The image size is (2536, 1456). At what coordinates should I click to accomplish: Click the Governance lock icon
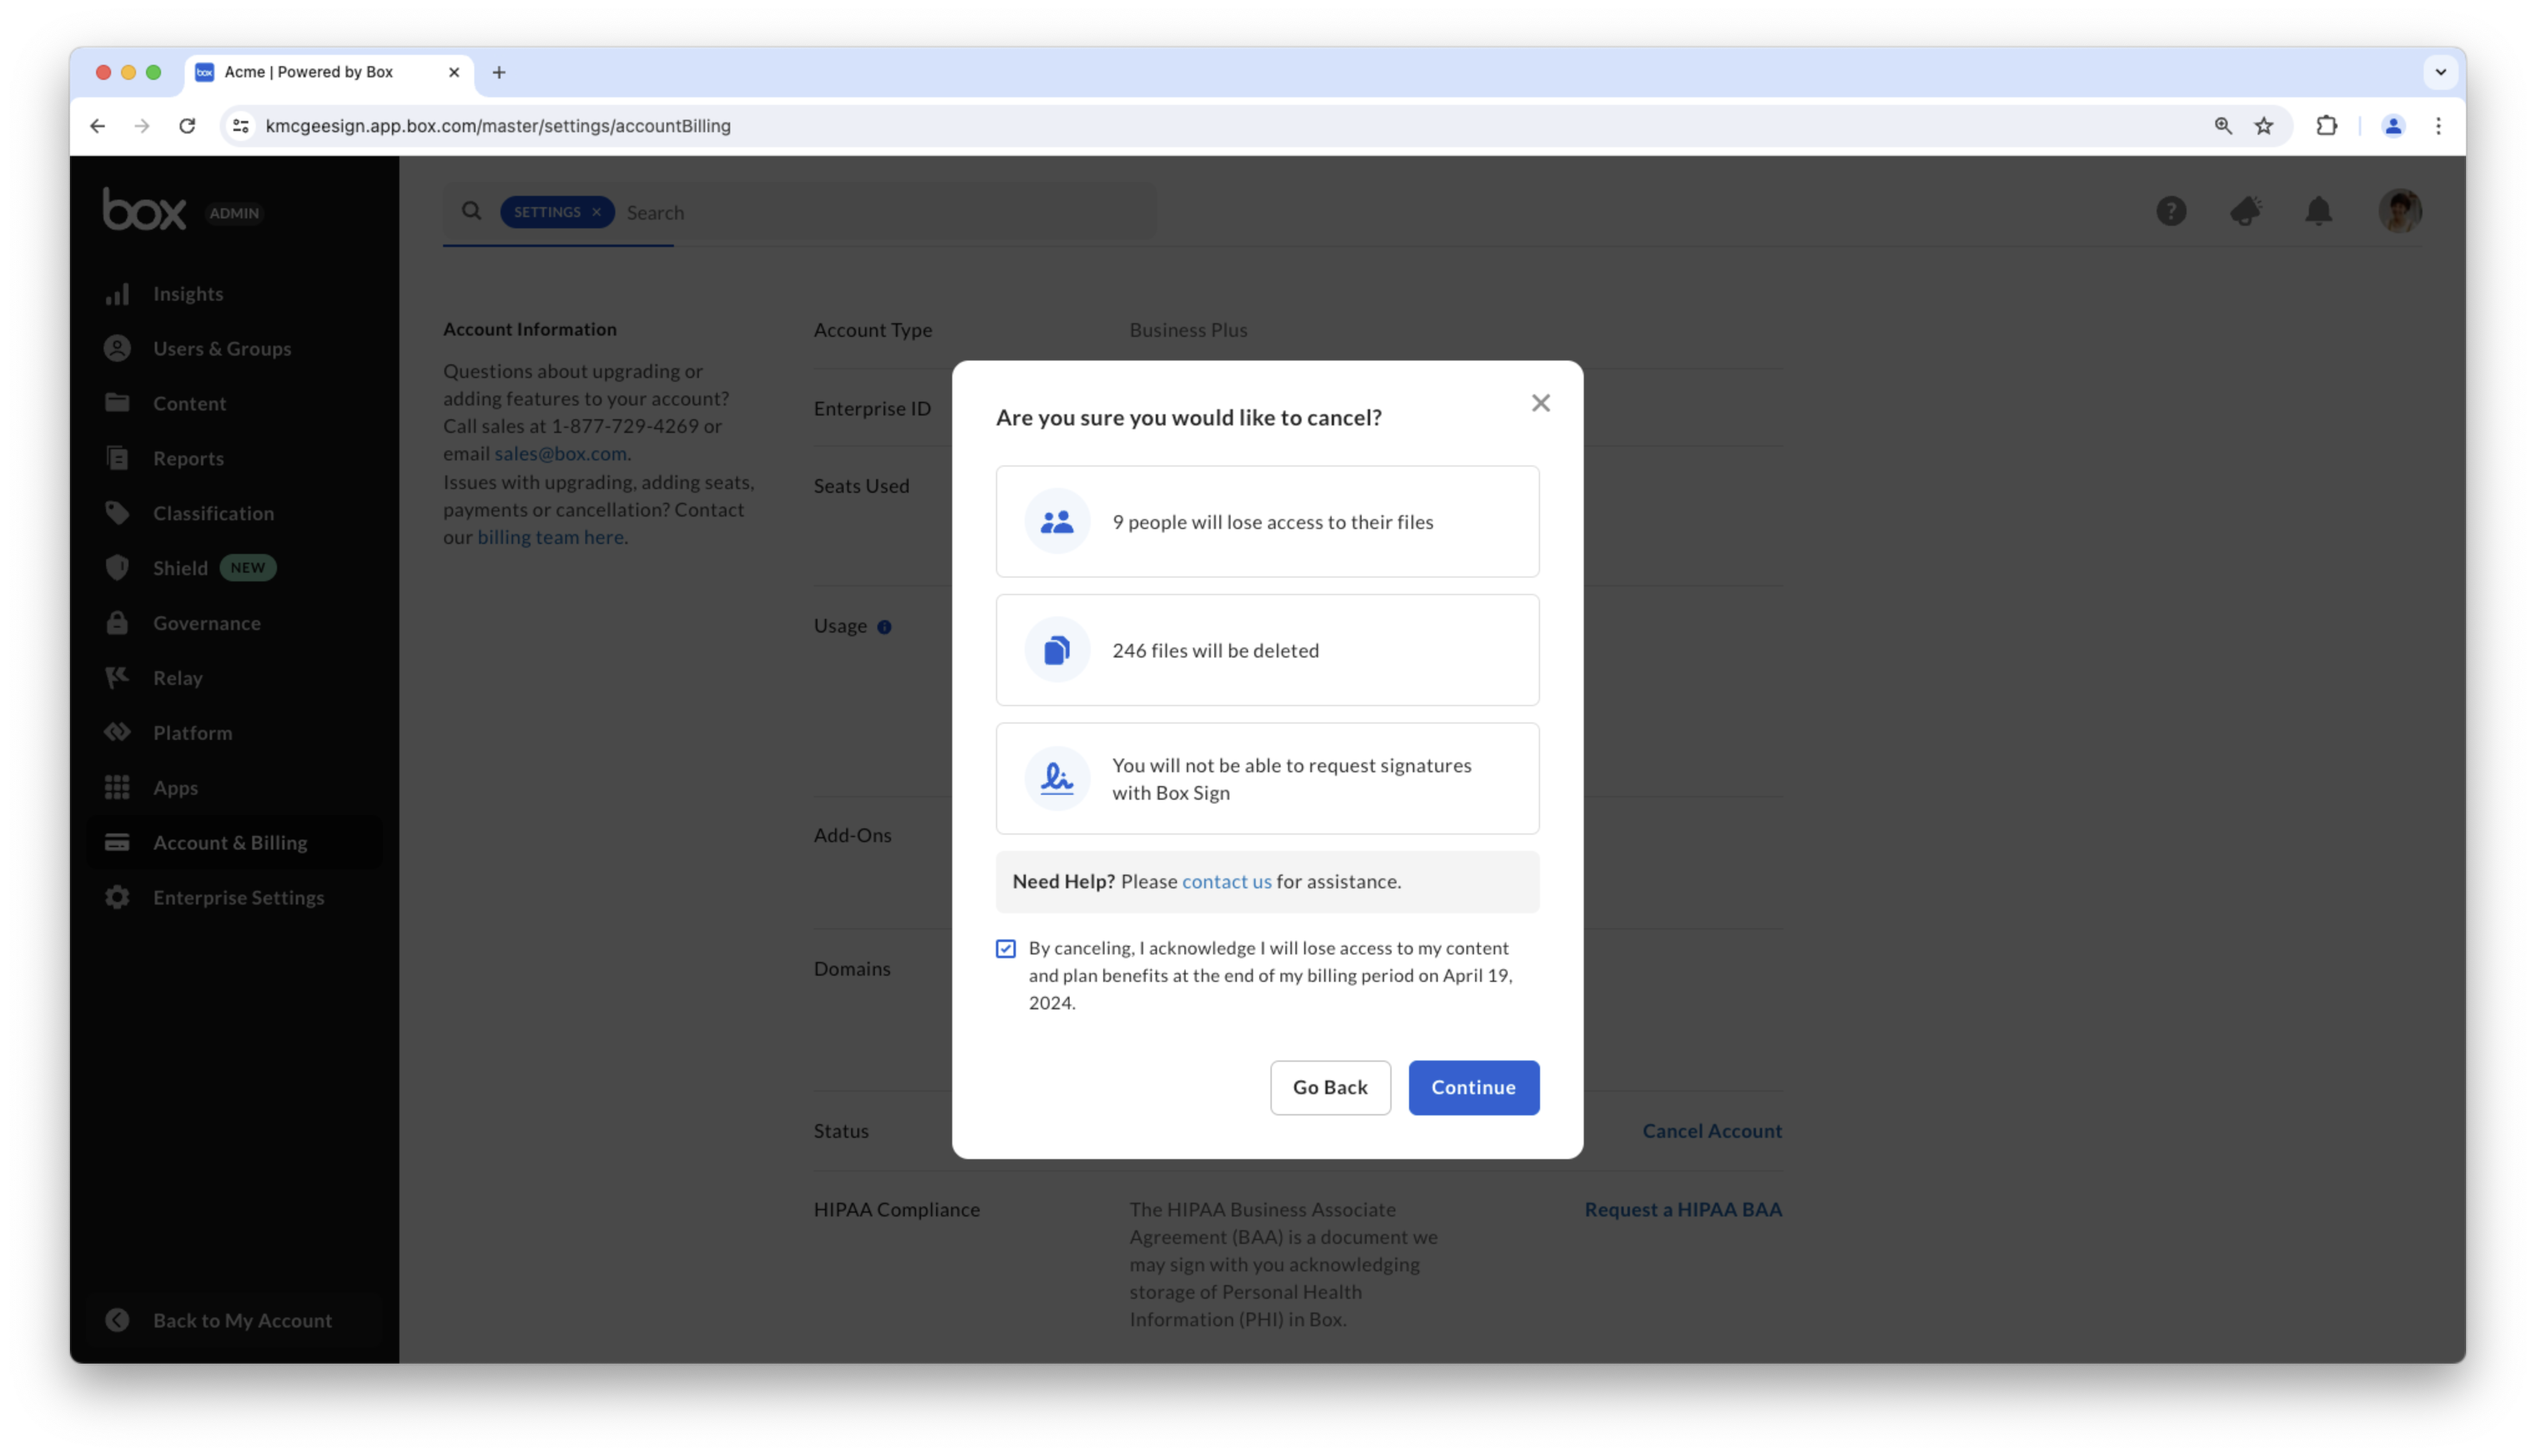pos(117,622)
